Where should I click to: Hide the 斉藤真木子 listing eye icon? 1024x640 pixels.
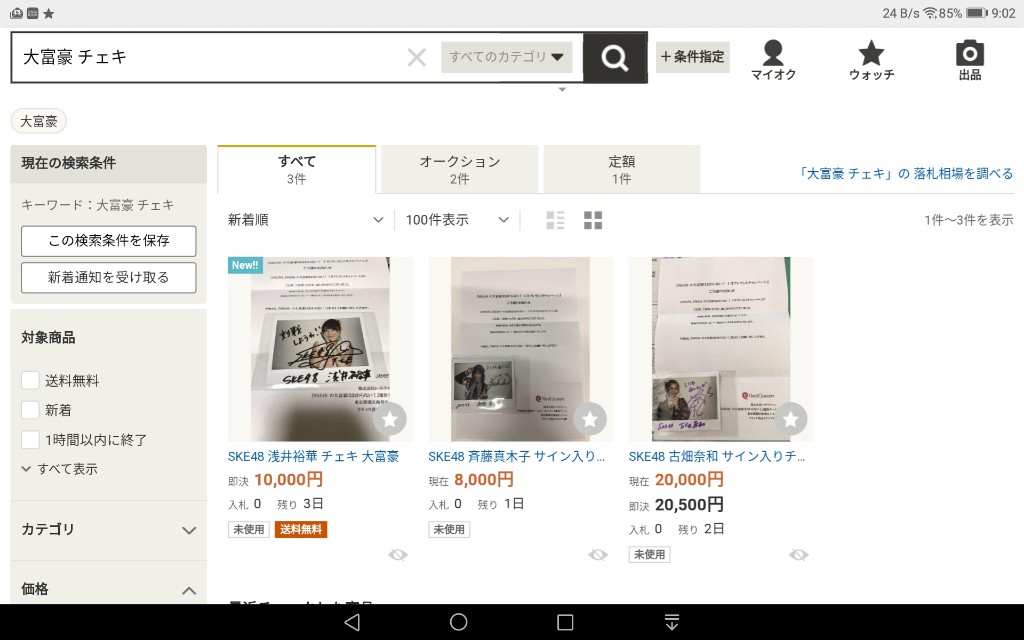tap(598, 555)
